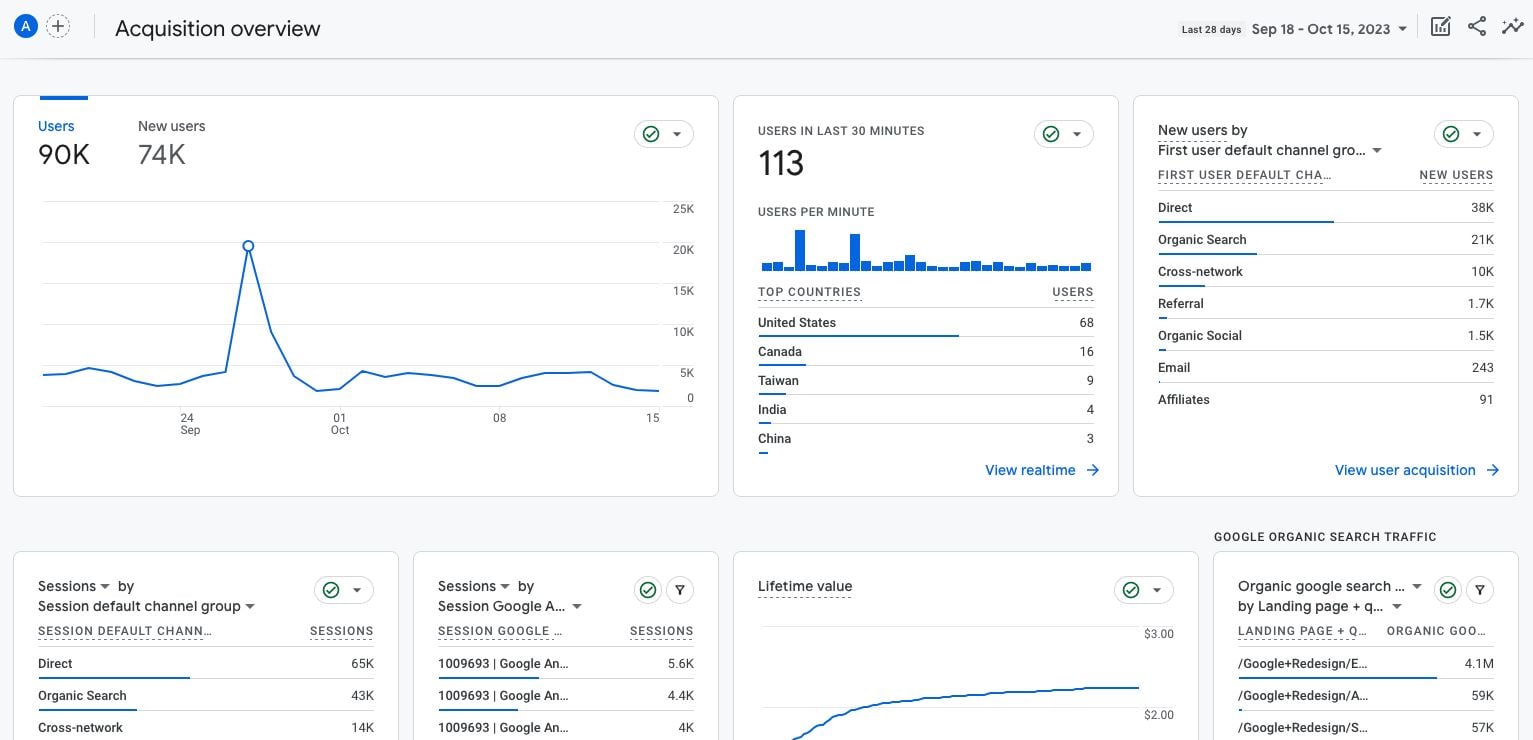Click the filter icon on Organic google search card
The height and width of the screenshot is (740, 1533).
1480,590
